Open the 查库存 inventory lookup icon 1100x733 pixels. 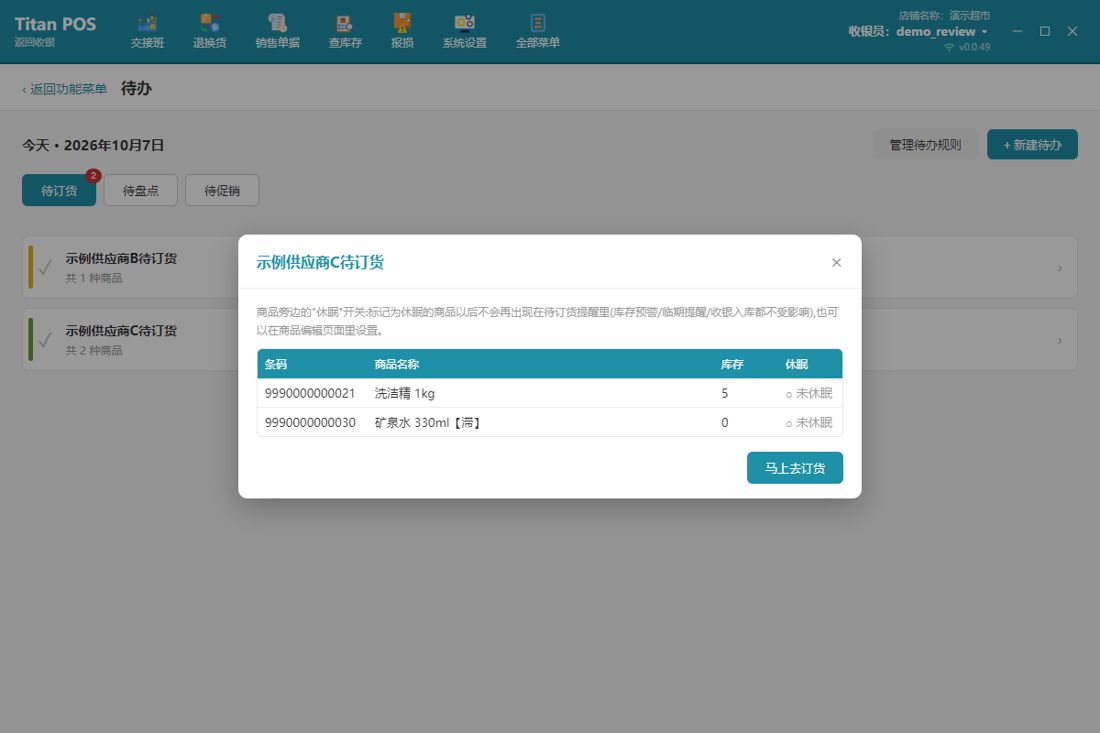coord(344,32)
